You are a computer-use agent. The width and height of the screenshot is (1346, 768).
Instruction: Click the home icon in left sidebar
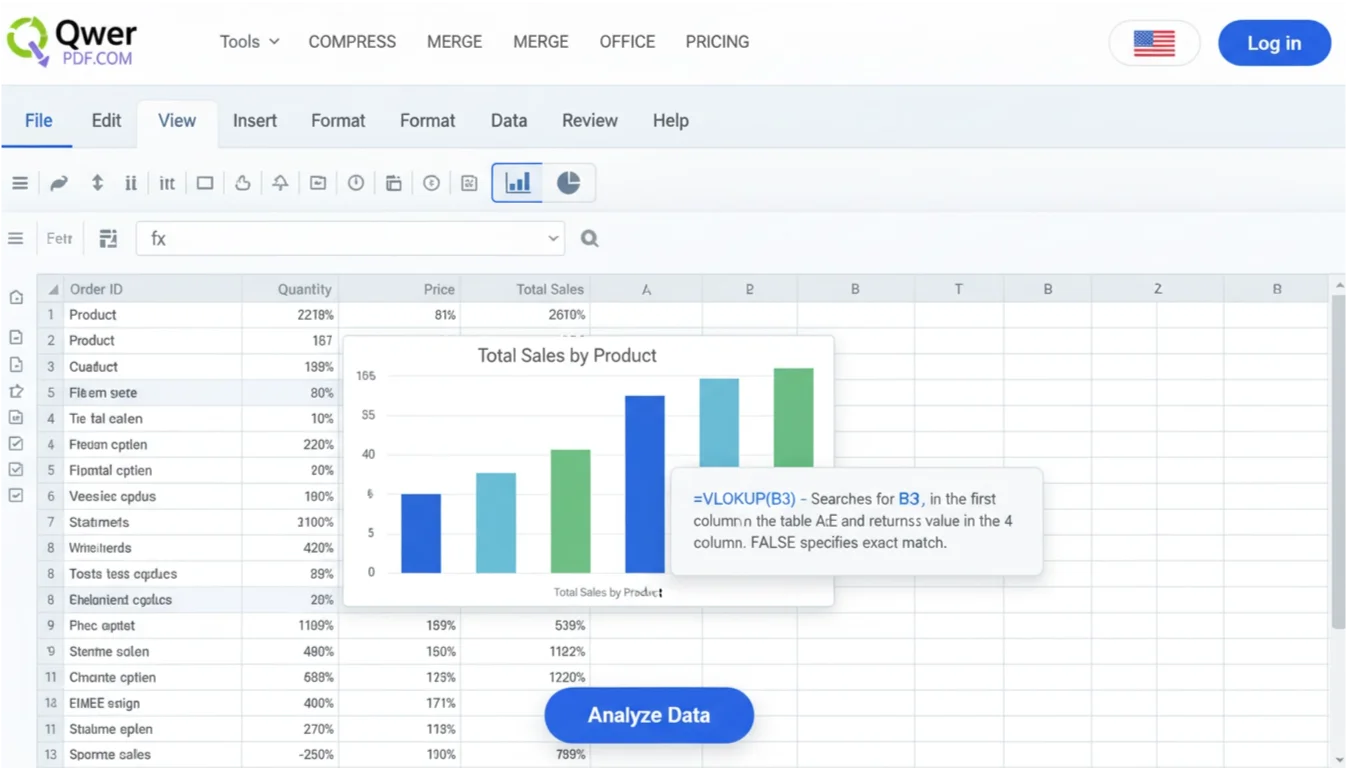click(x=16, y=297)
